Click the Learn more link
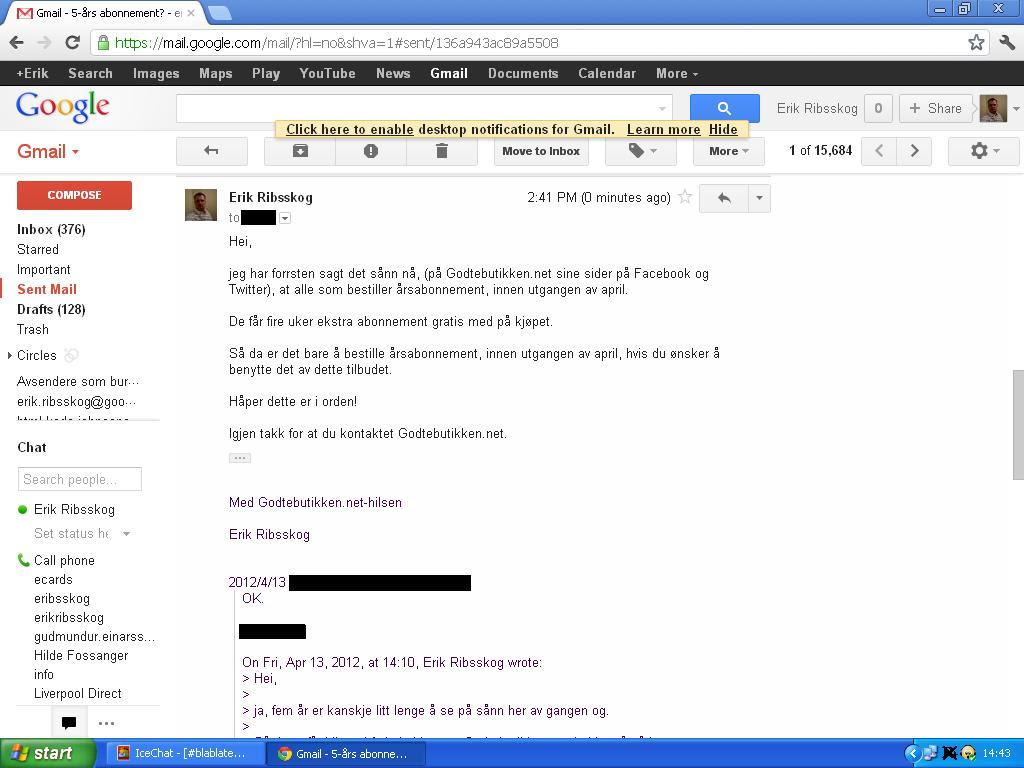1024x768 pixels. (664, 129)
